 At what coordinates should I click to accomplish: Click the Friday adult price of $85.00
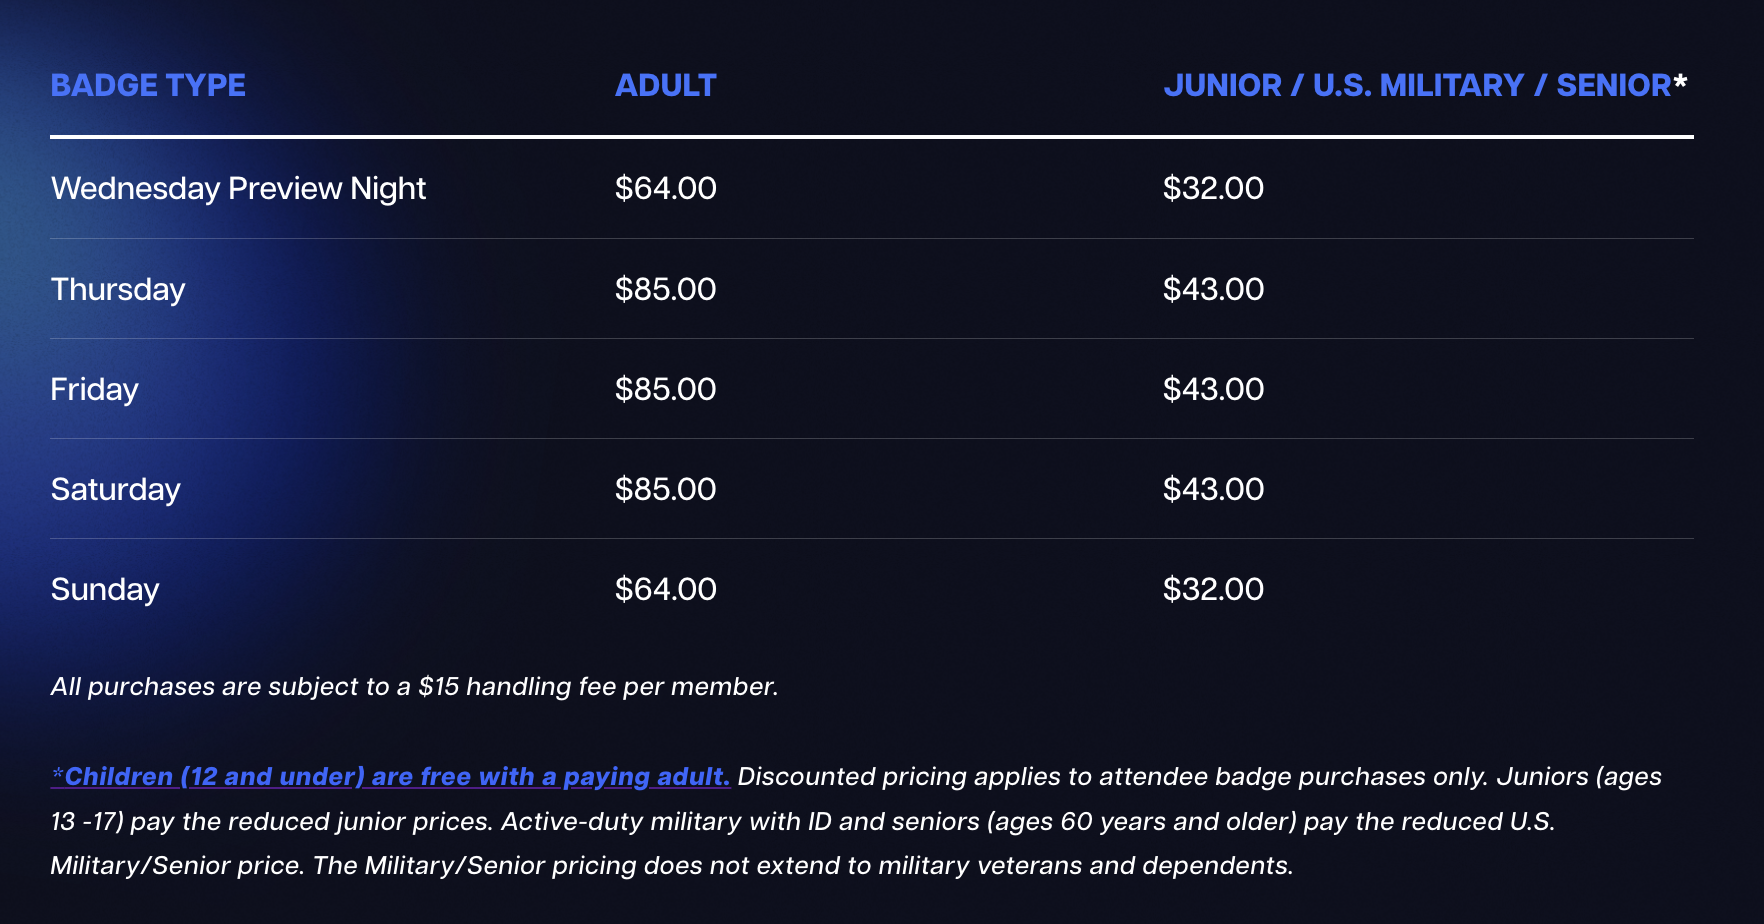665,390
